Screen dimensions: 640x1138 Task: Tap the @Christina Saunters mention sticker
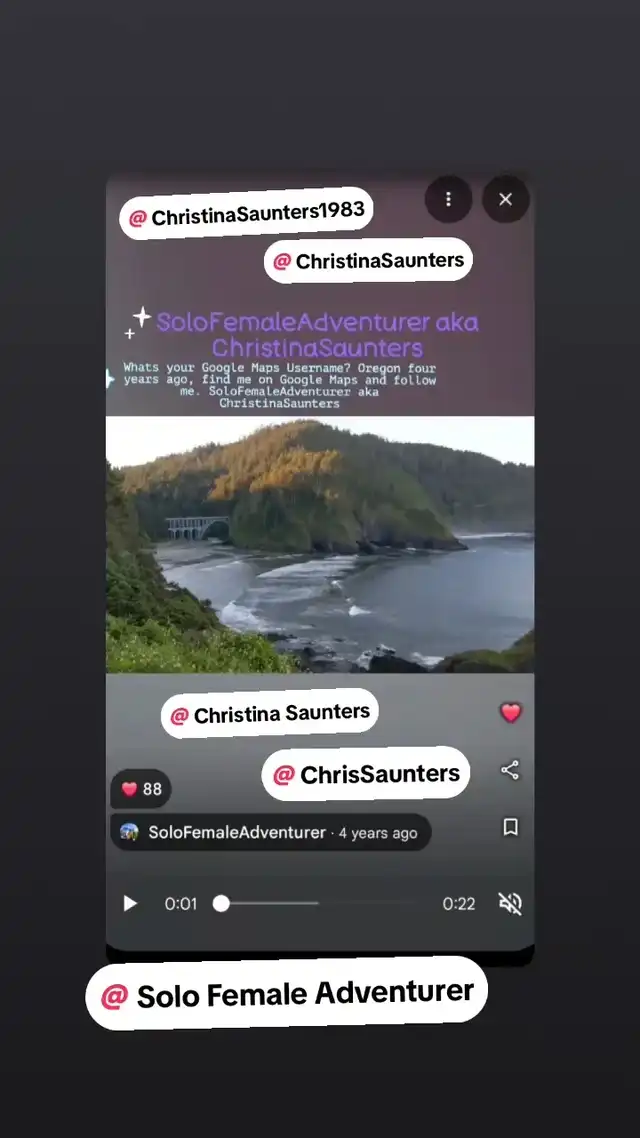point(270,713)
